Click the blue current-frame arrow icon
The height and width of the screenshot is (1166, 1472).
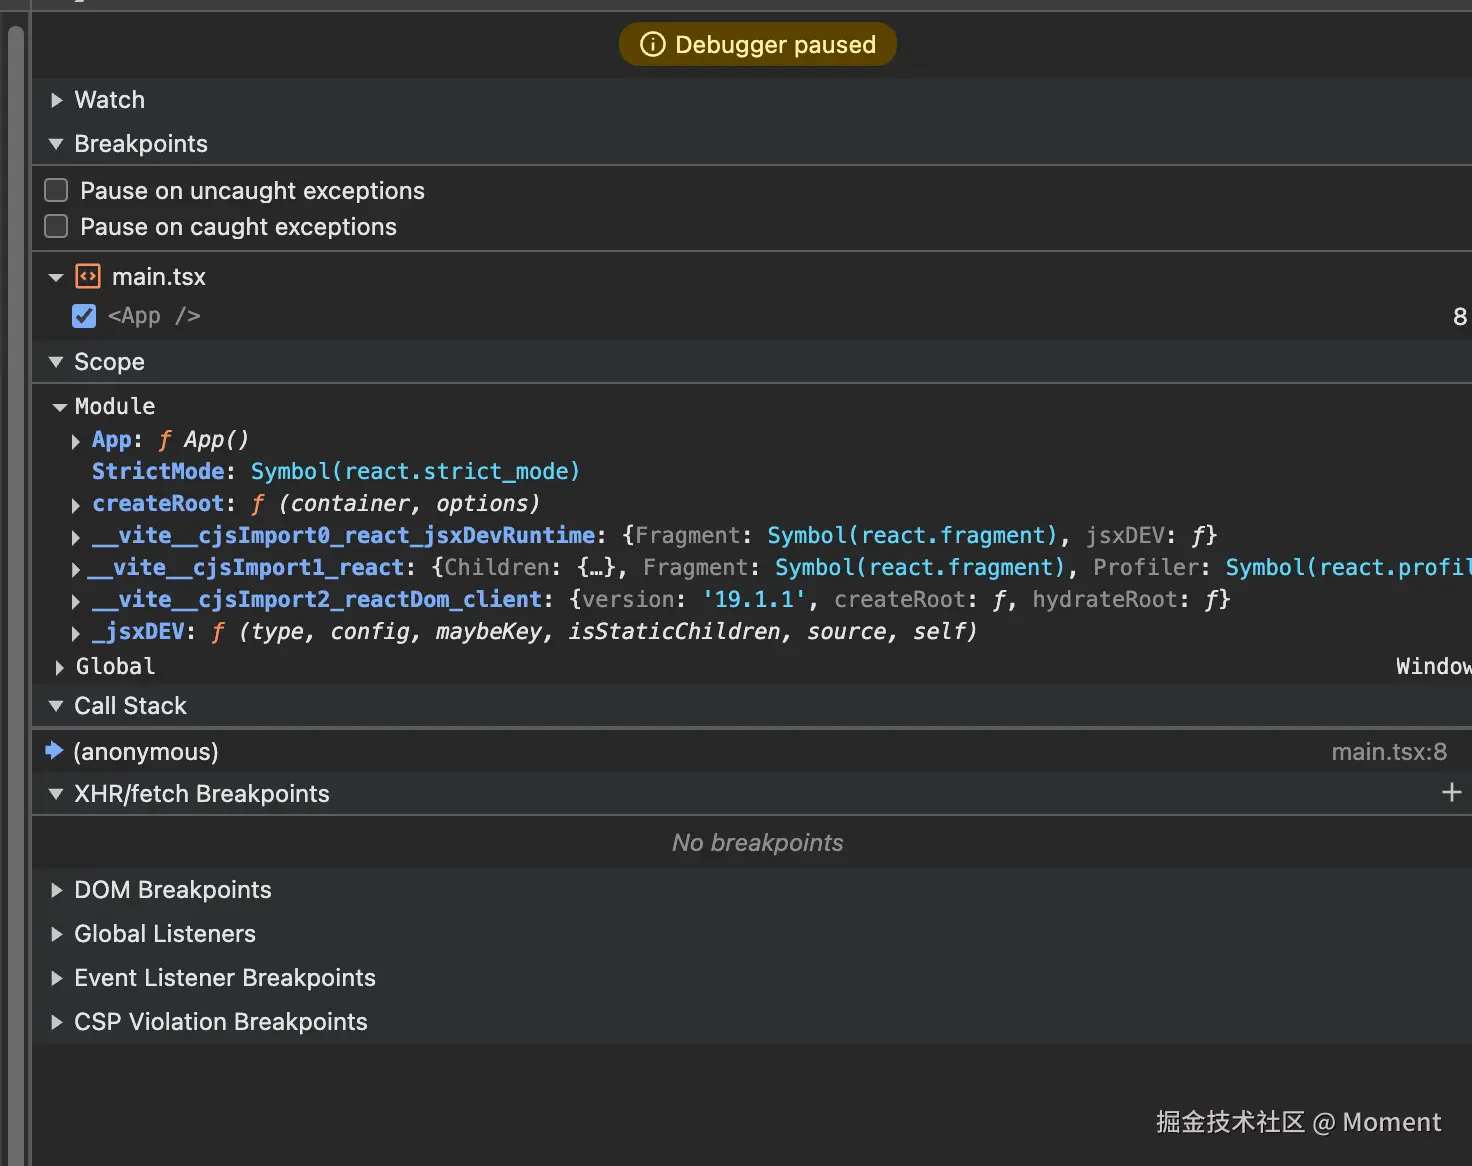pos(54,751)
